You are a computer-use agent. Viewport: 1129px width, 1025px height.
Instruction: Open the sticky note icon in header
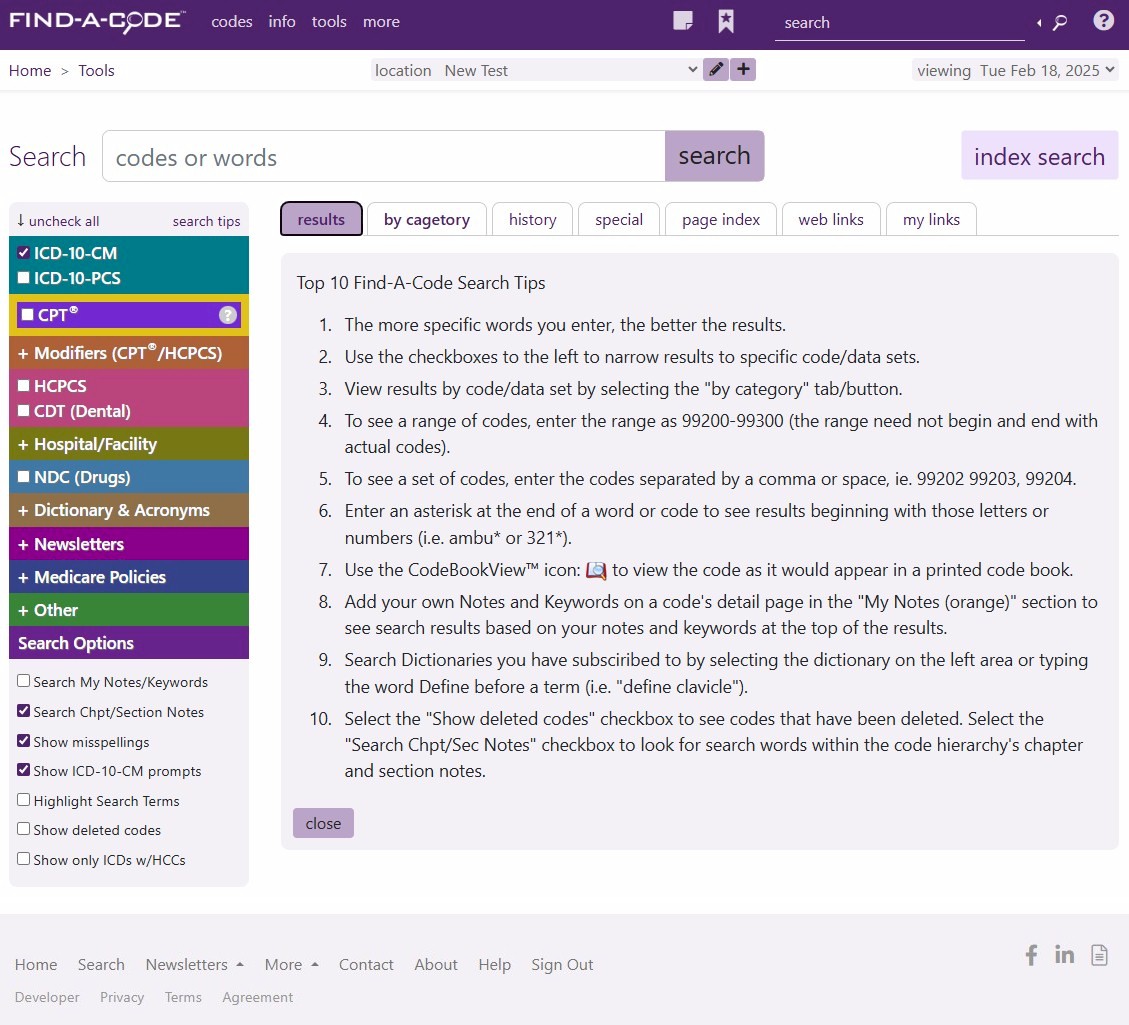[683, 21]
